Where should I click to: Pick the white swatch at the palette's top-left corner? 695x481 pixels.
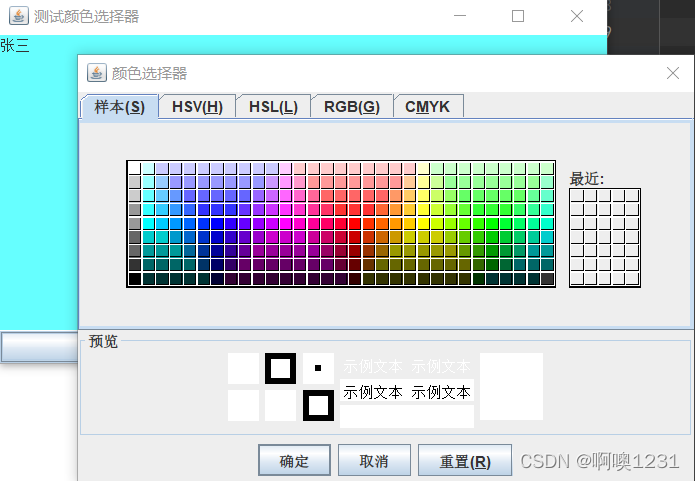[135, 168]
